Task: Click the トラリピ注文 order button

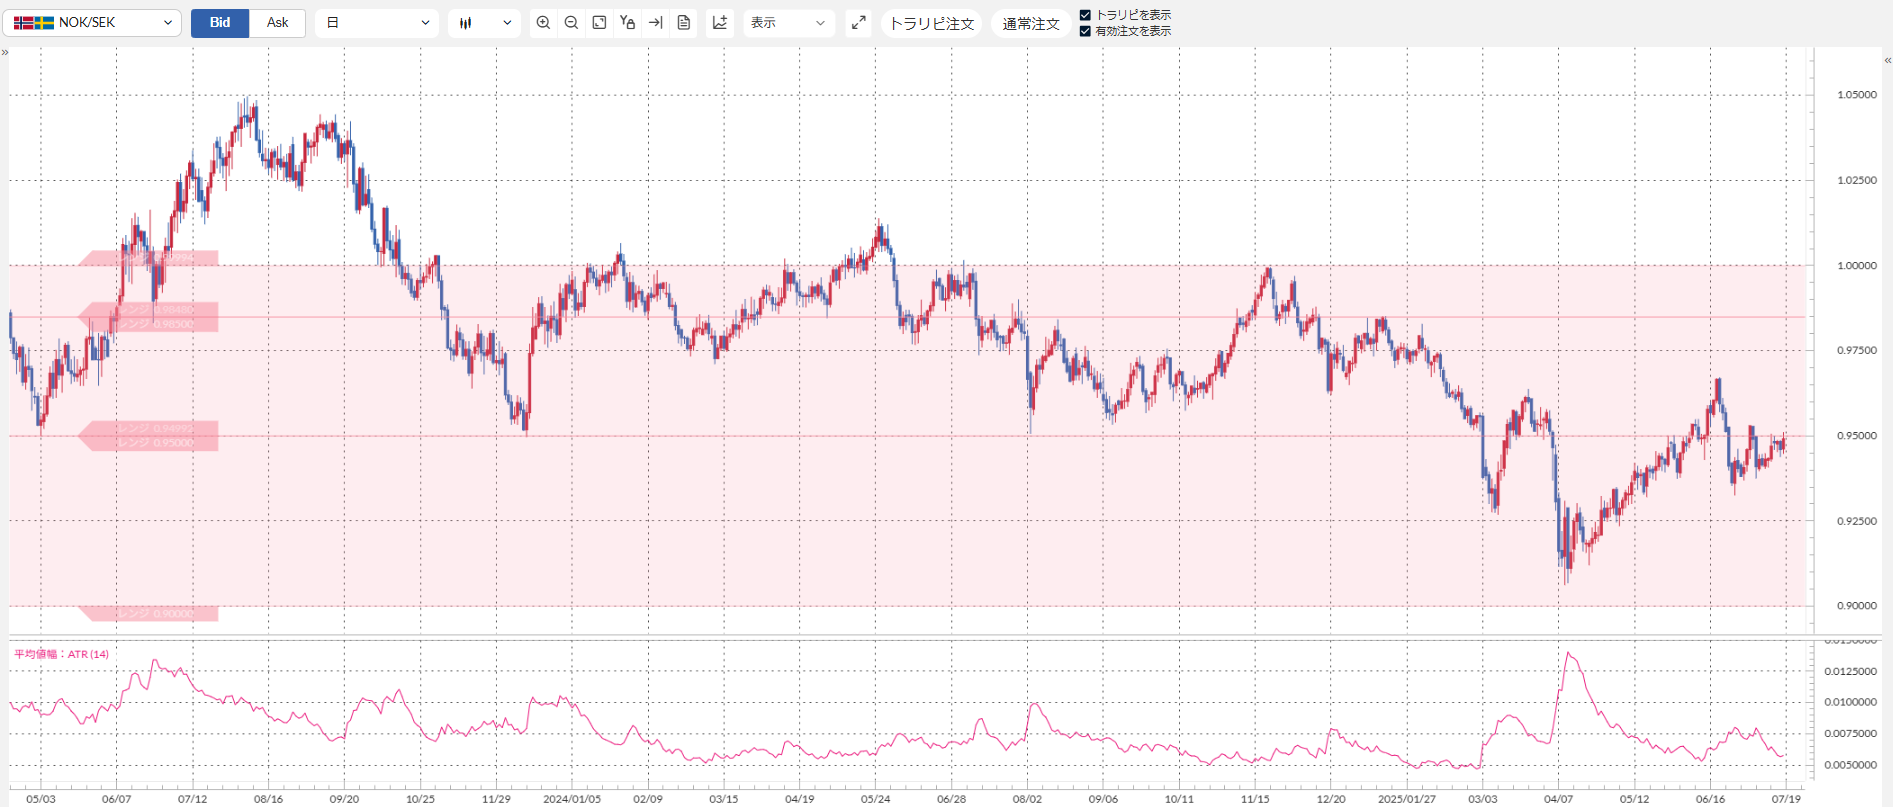Action: click(931, 23)
